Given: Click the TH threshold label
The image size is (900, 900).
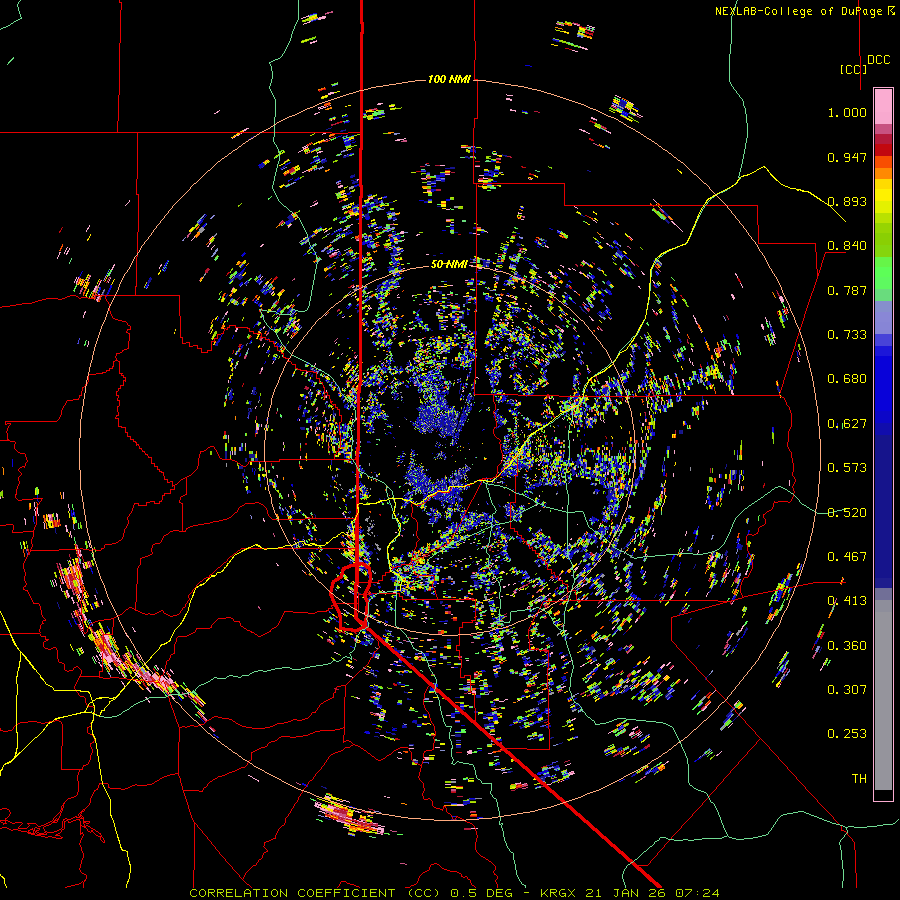Looking at the screenshot, I should click(859, 779).
